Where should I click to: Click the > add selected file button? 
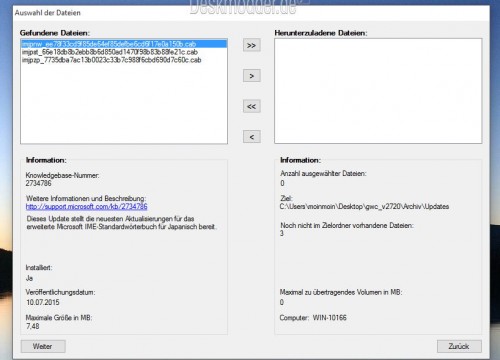click(x=252, y=76)
